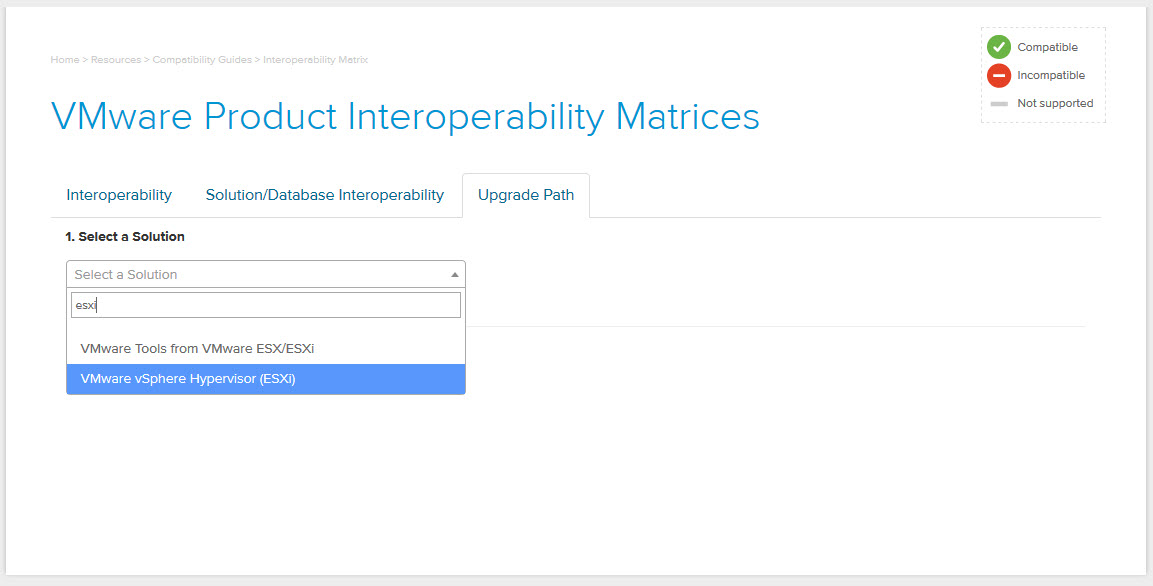Open Compatibility Guides breadcrumb link
Image resolution: width=1153 pixels, height=586 pixels.
click(x=202, y=60)
